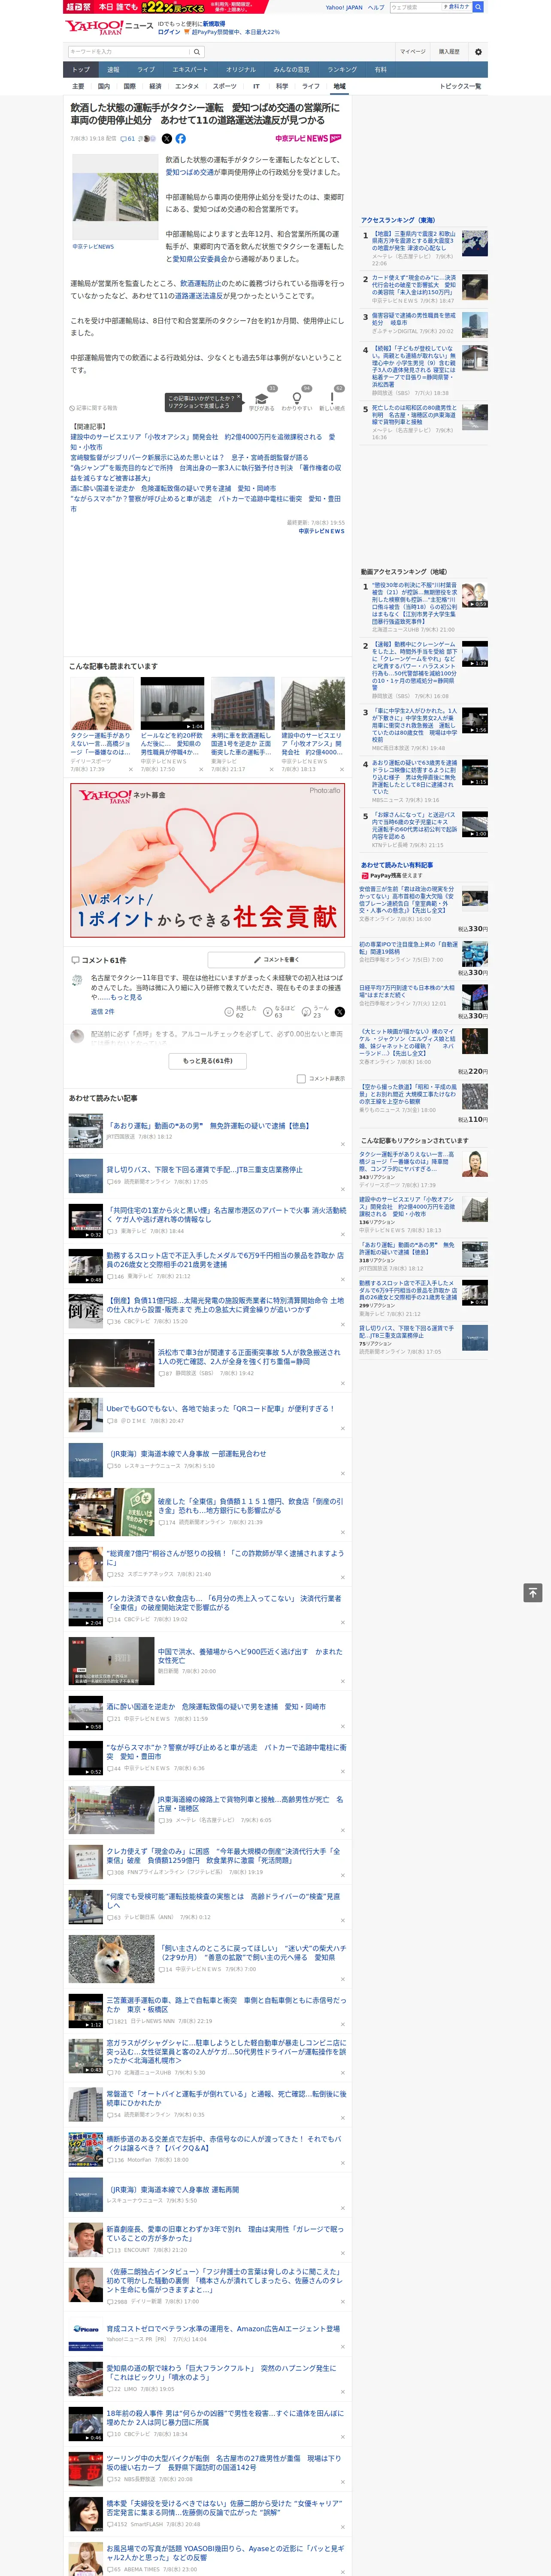Click the もっと見る(61件) button
Screen dimensions: 551x2576
tap(208, 1061)
